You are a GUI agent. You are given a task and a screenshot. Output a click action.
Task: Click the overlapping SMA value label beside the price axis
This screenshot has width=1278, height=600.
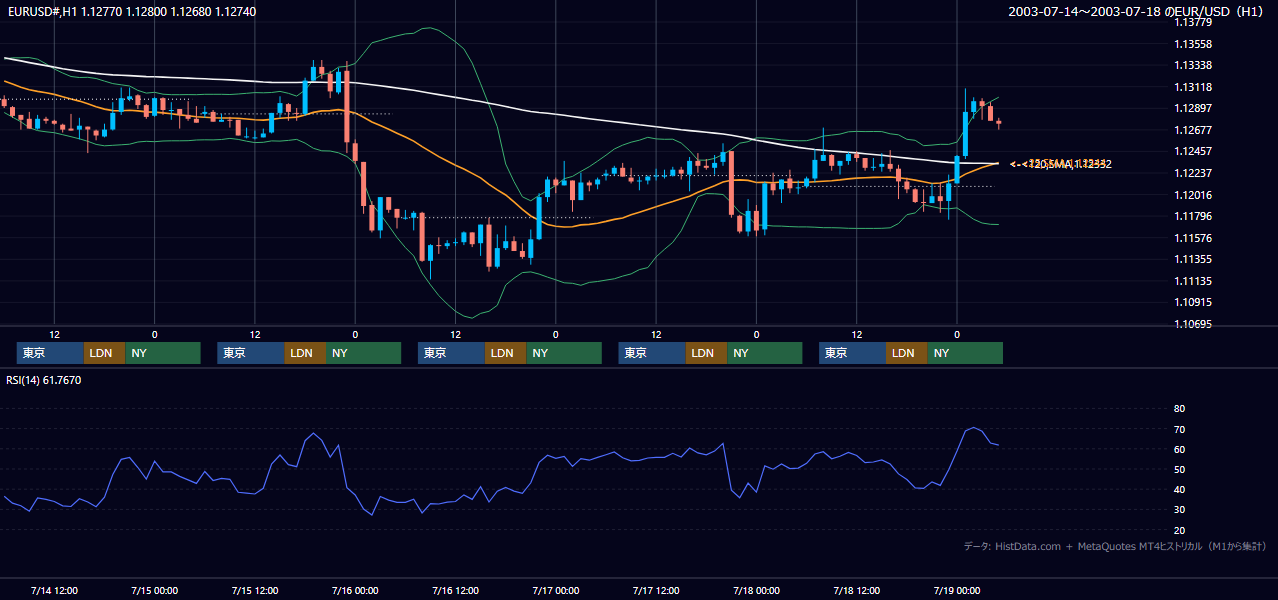coord(1061,164)
